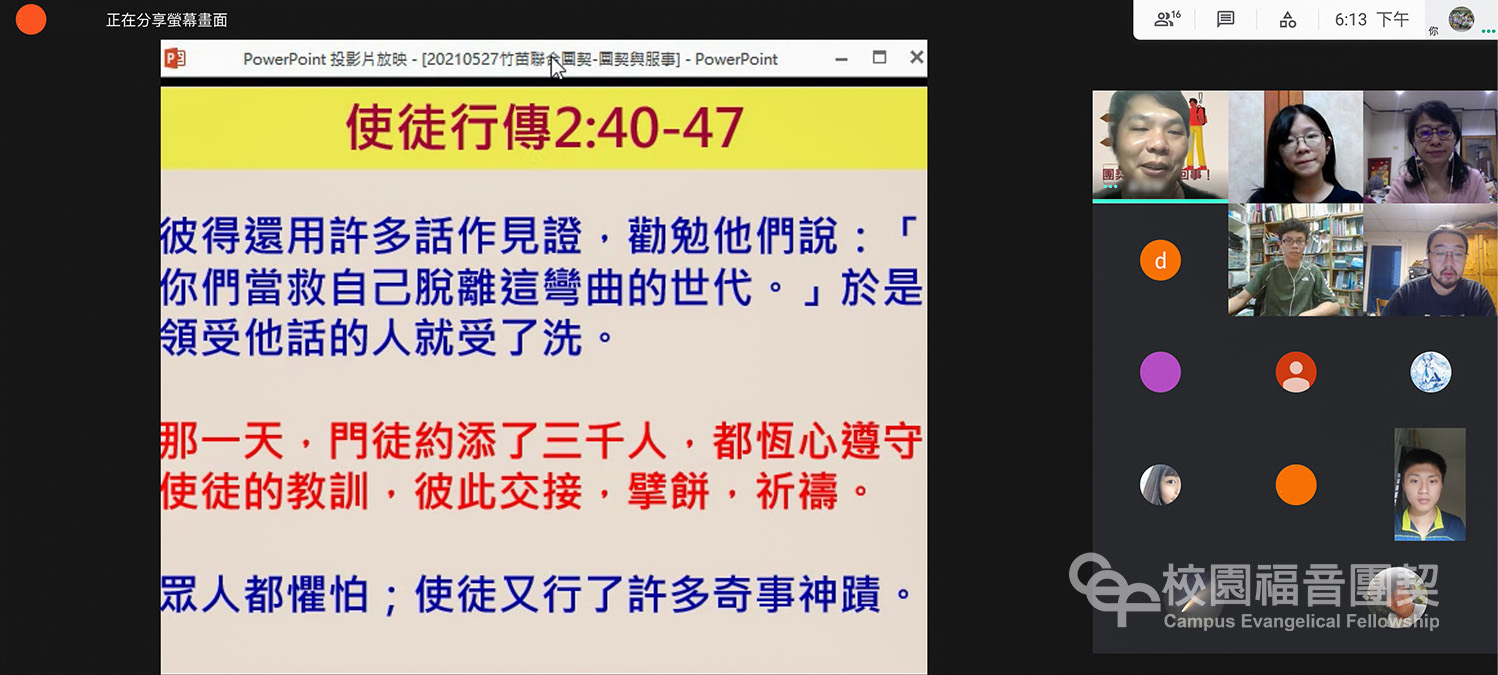Viewport: 1498px width, 675px height.
Task: Select the anime girl participant avatar
Action: click(1160, 485)
